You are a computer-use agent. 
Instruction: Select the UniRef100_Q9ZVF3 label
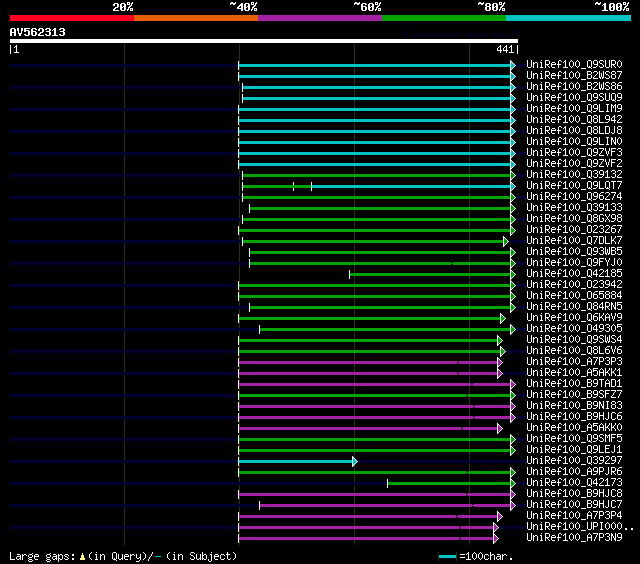tap(574, 153)
